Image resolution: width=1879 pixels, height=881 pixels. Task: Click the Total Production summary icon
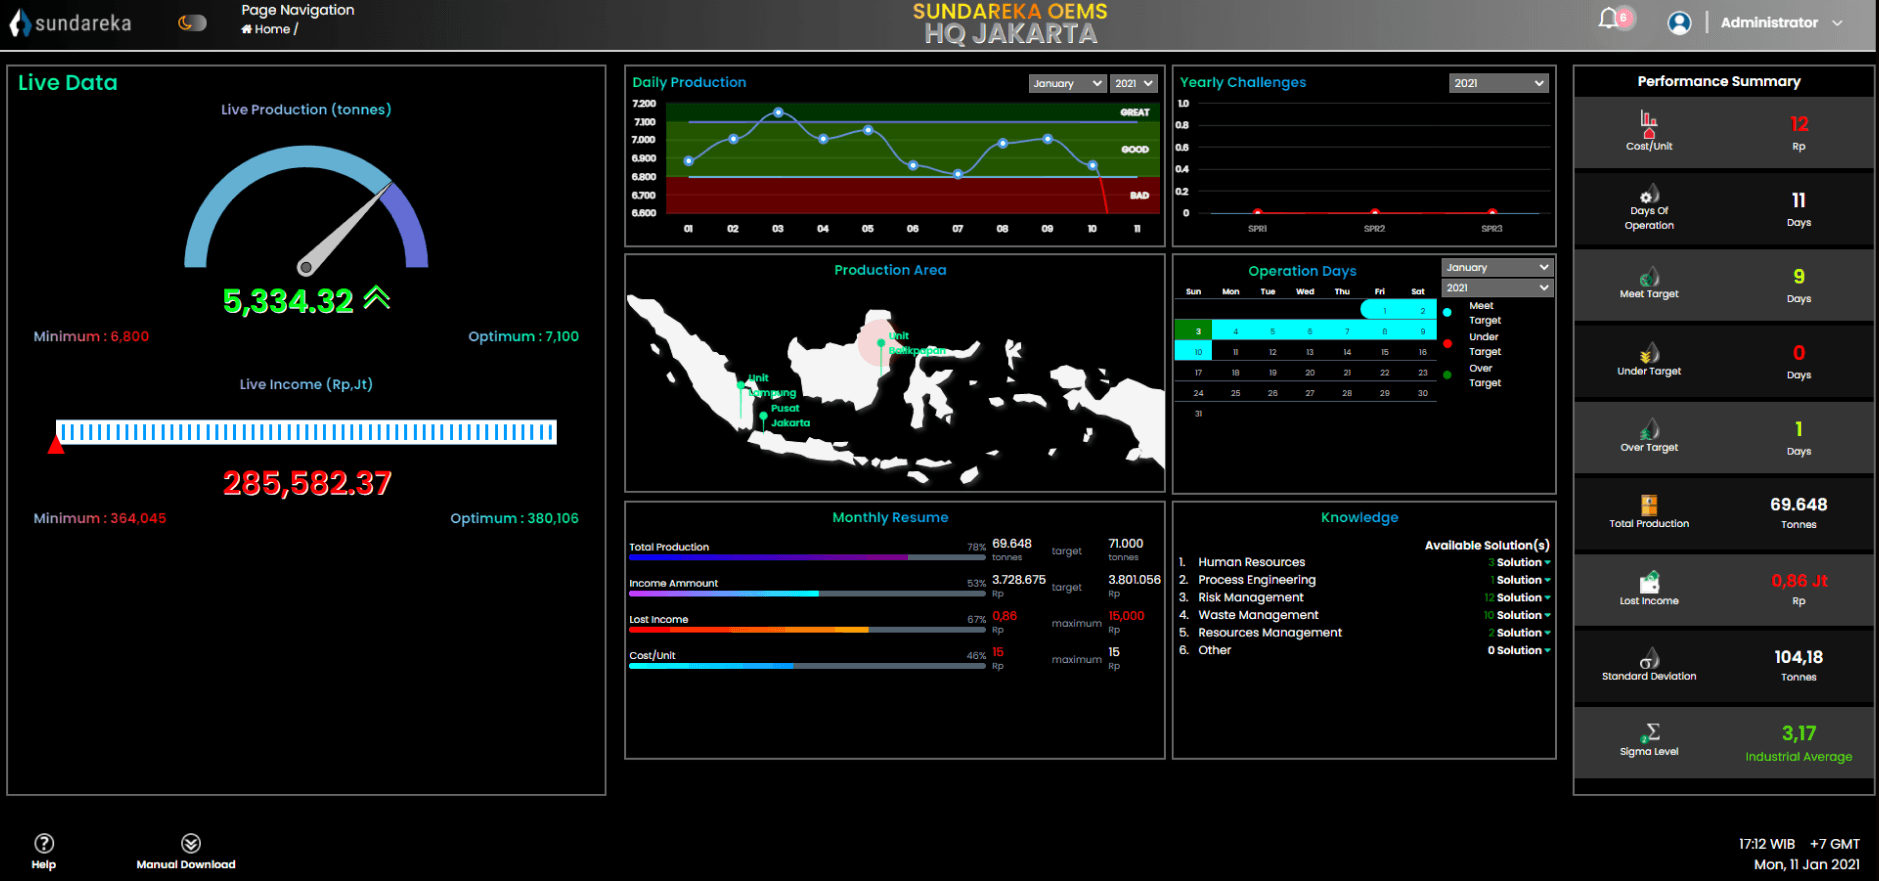point(1649,505)
